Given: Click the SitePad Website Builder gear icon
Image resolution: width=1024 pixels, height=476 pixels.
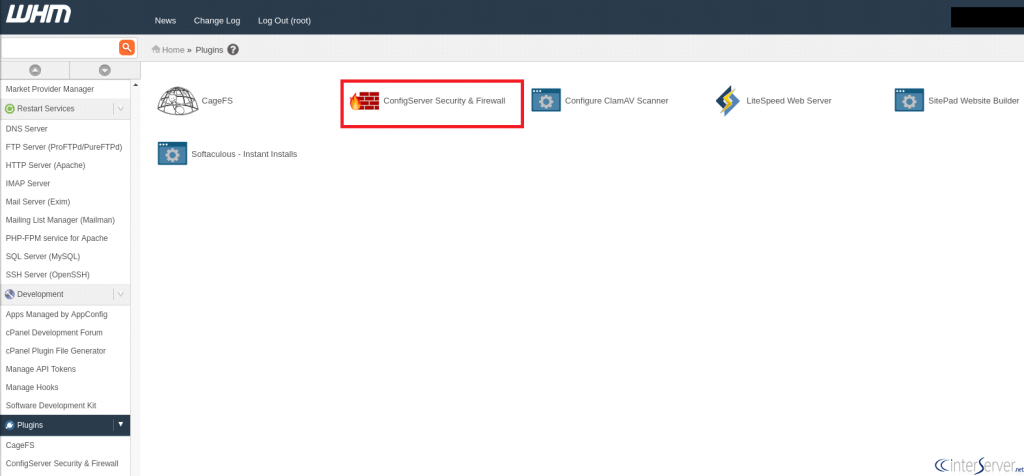Looking at the screenshot, I should [909, 101].
